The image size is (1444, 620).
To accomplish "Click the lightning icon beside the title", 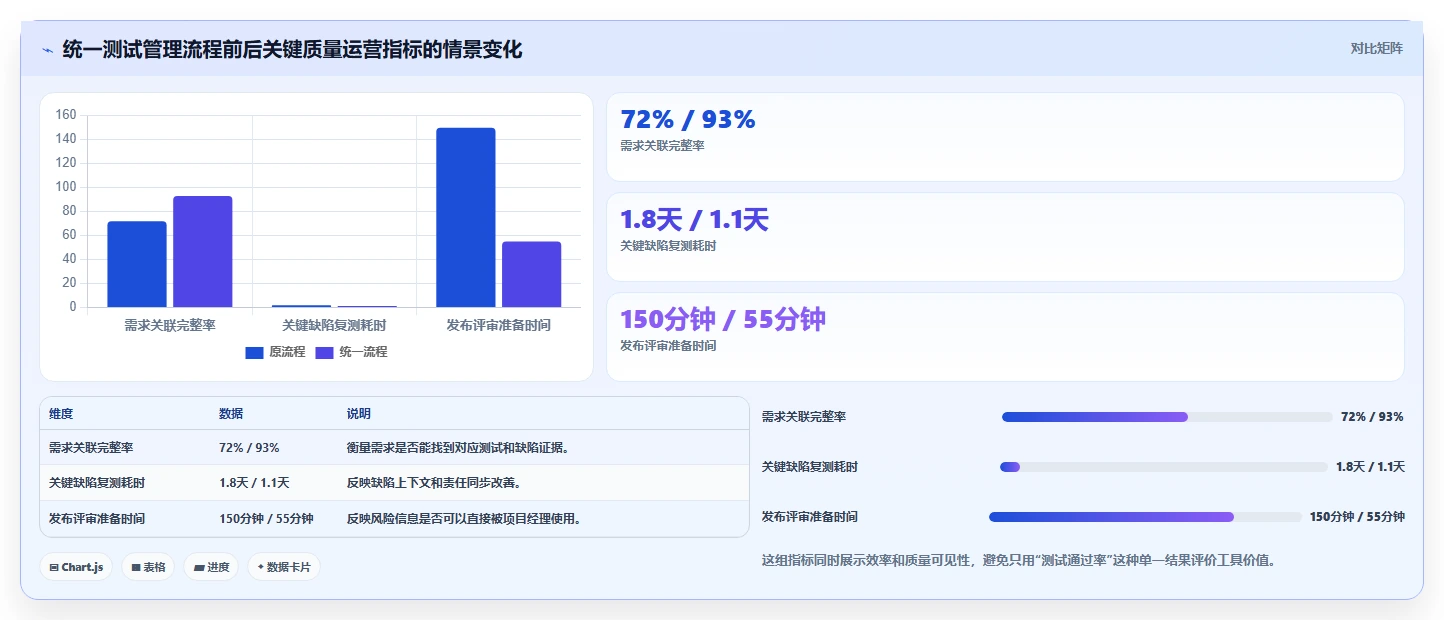I will (47, 50).
